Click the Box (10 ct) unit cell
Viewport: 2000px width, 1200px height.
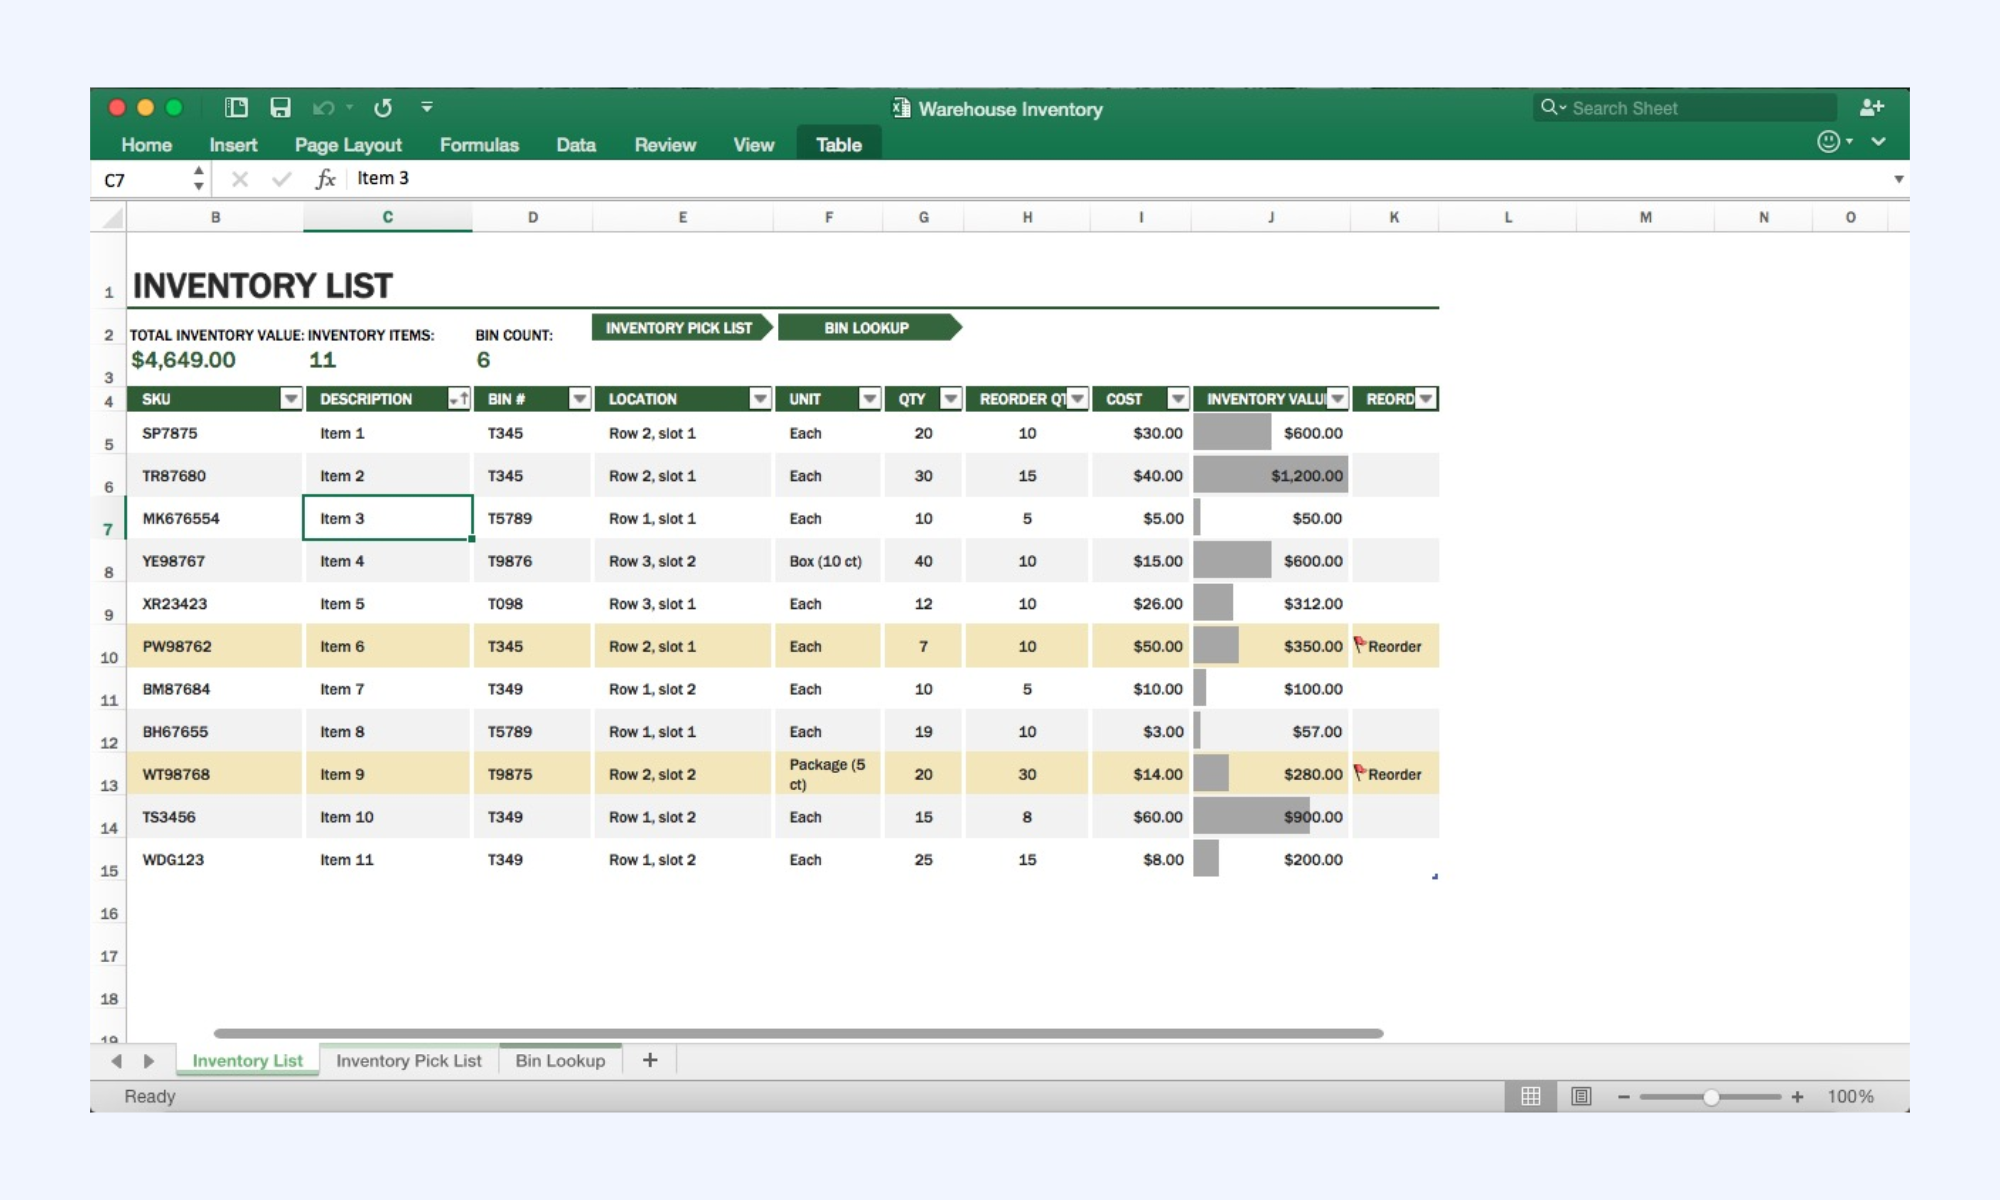(x=826, y=561)
